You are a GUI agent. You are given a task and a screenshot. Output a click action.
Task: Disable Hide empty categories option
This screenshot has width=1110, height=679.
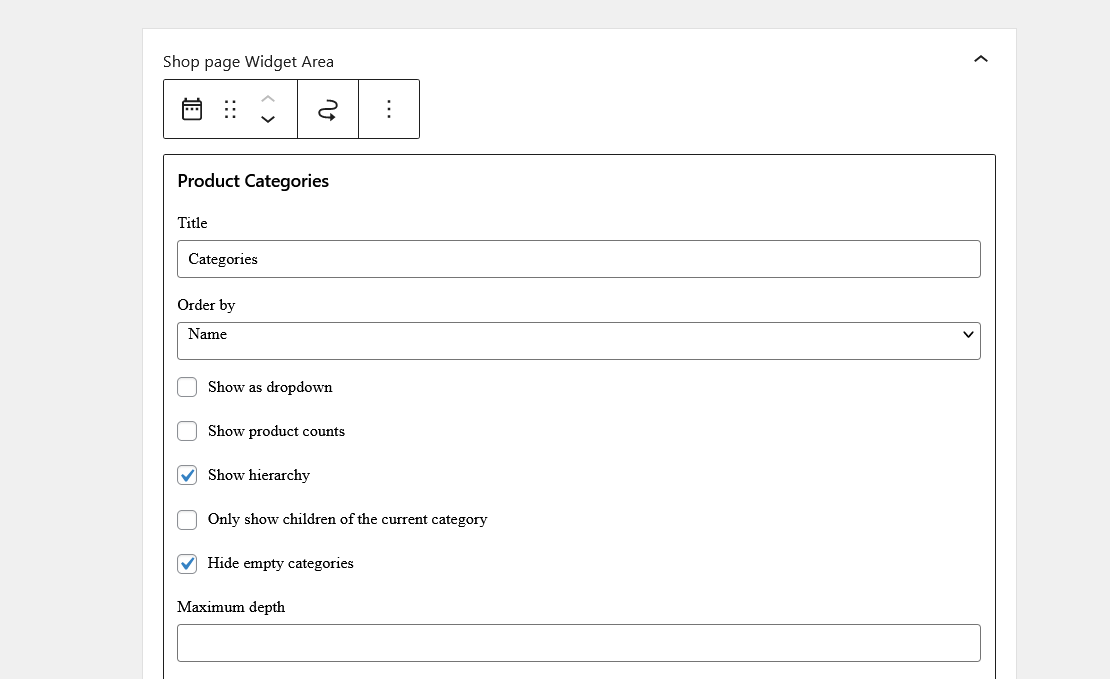(187, 563)
